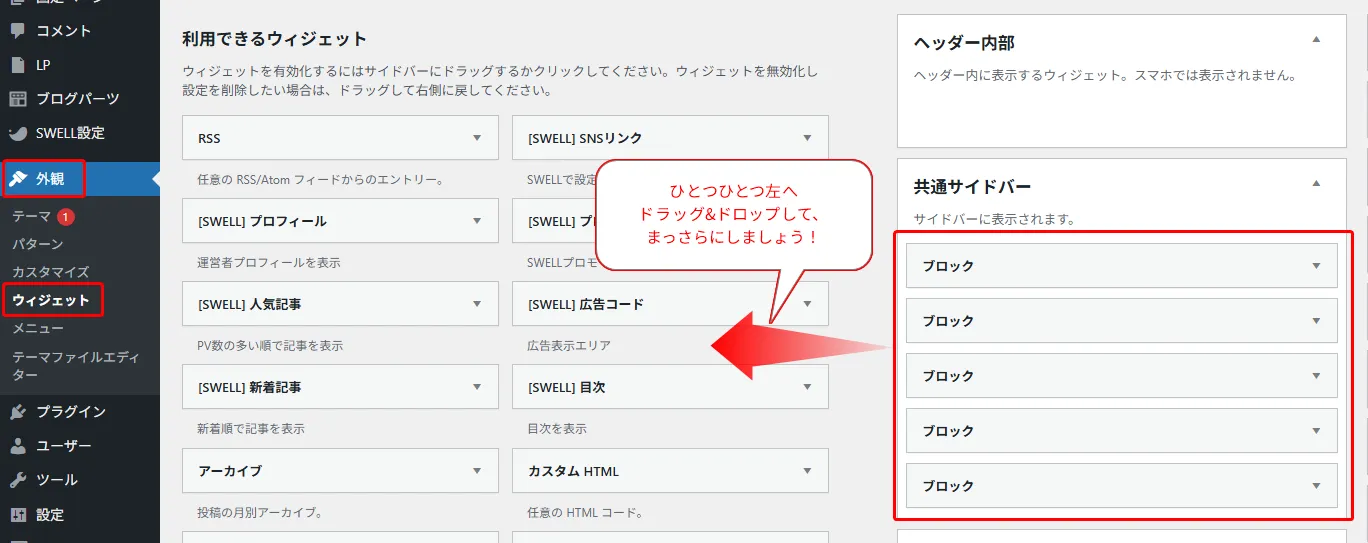Click the red update badge on テーマ
This screenshot has width=1368, height=543.
pos(65,216)
